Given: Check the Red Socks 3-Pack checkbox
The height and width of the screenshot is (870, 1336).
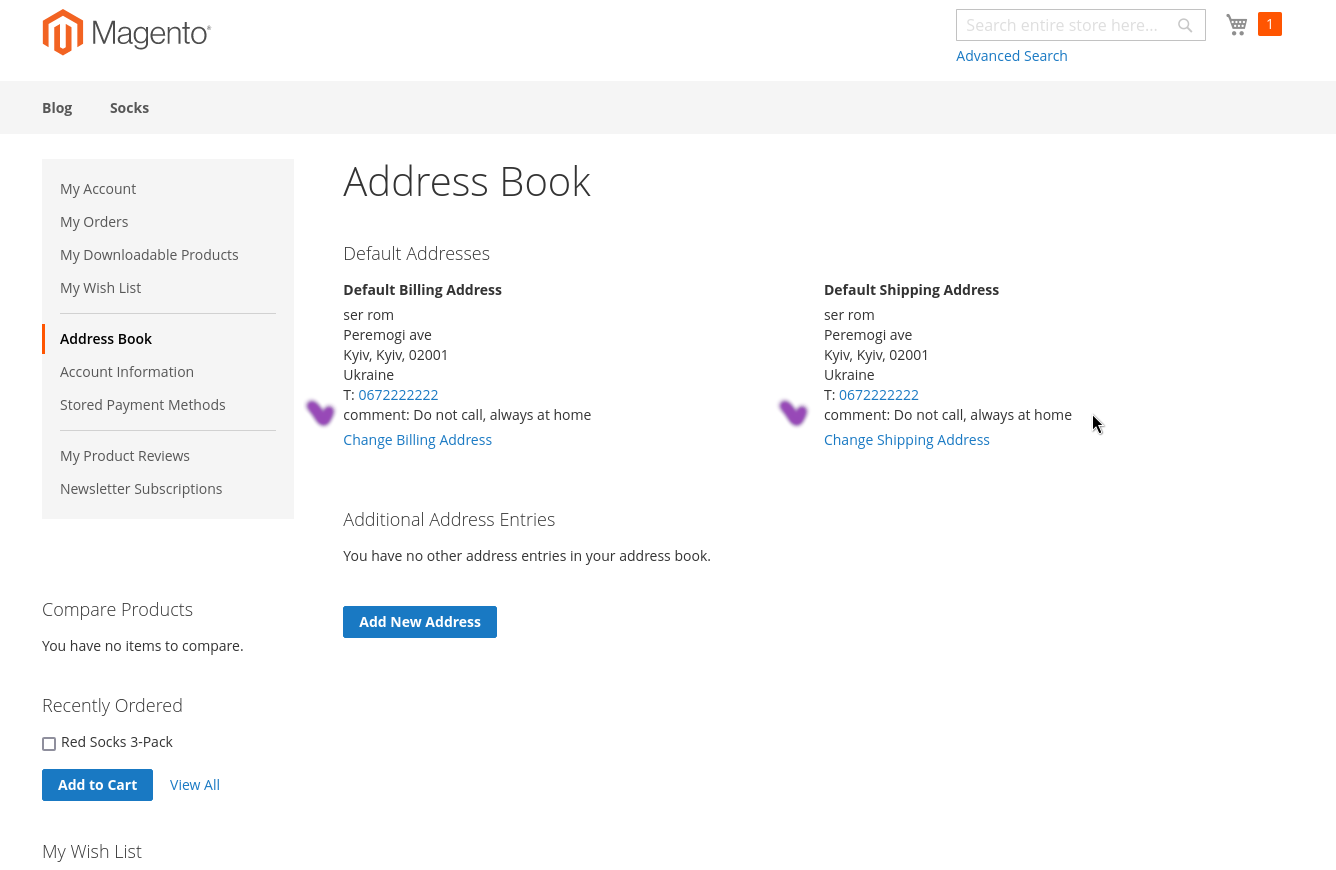Looking at the screenshot, I should click(x=49, y=743).
